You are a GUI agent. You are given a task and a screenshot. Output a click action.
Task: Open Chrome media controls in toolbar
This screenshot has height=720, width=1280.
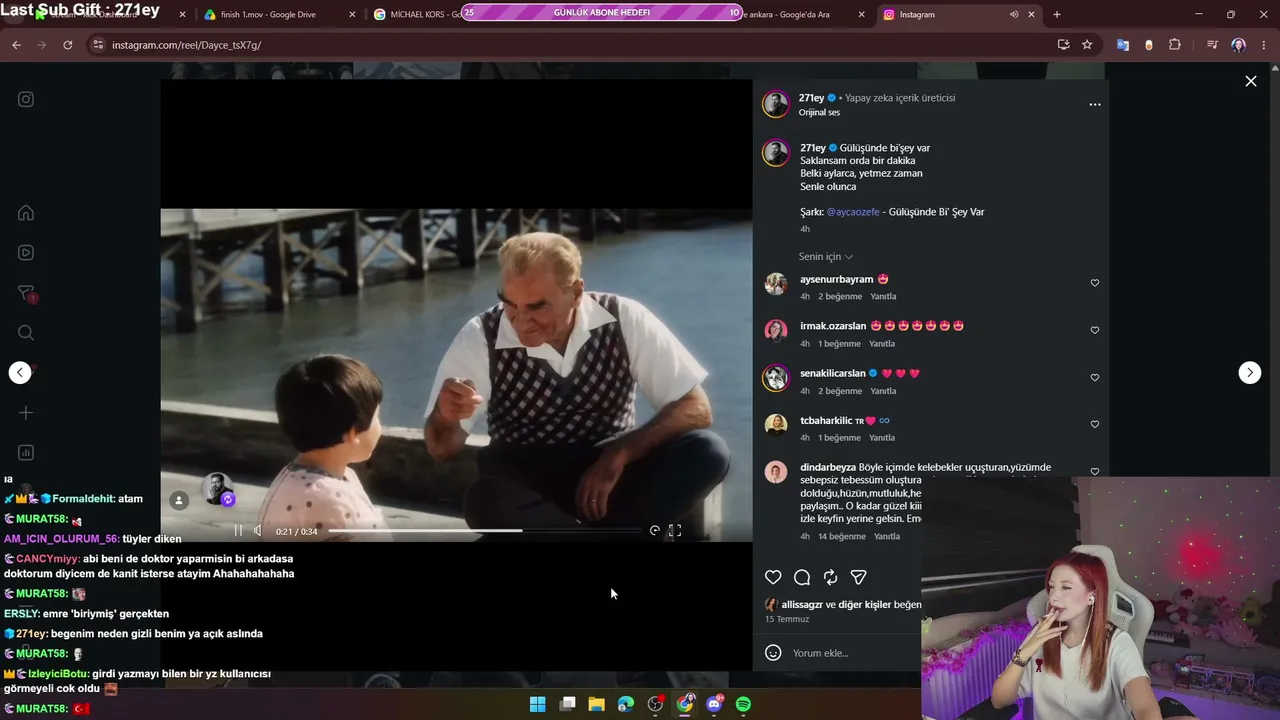pyautogui.click(x=1212, y=45)
